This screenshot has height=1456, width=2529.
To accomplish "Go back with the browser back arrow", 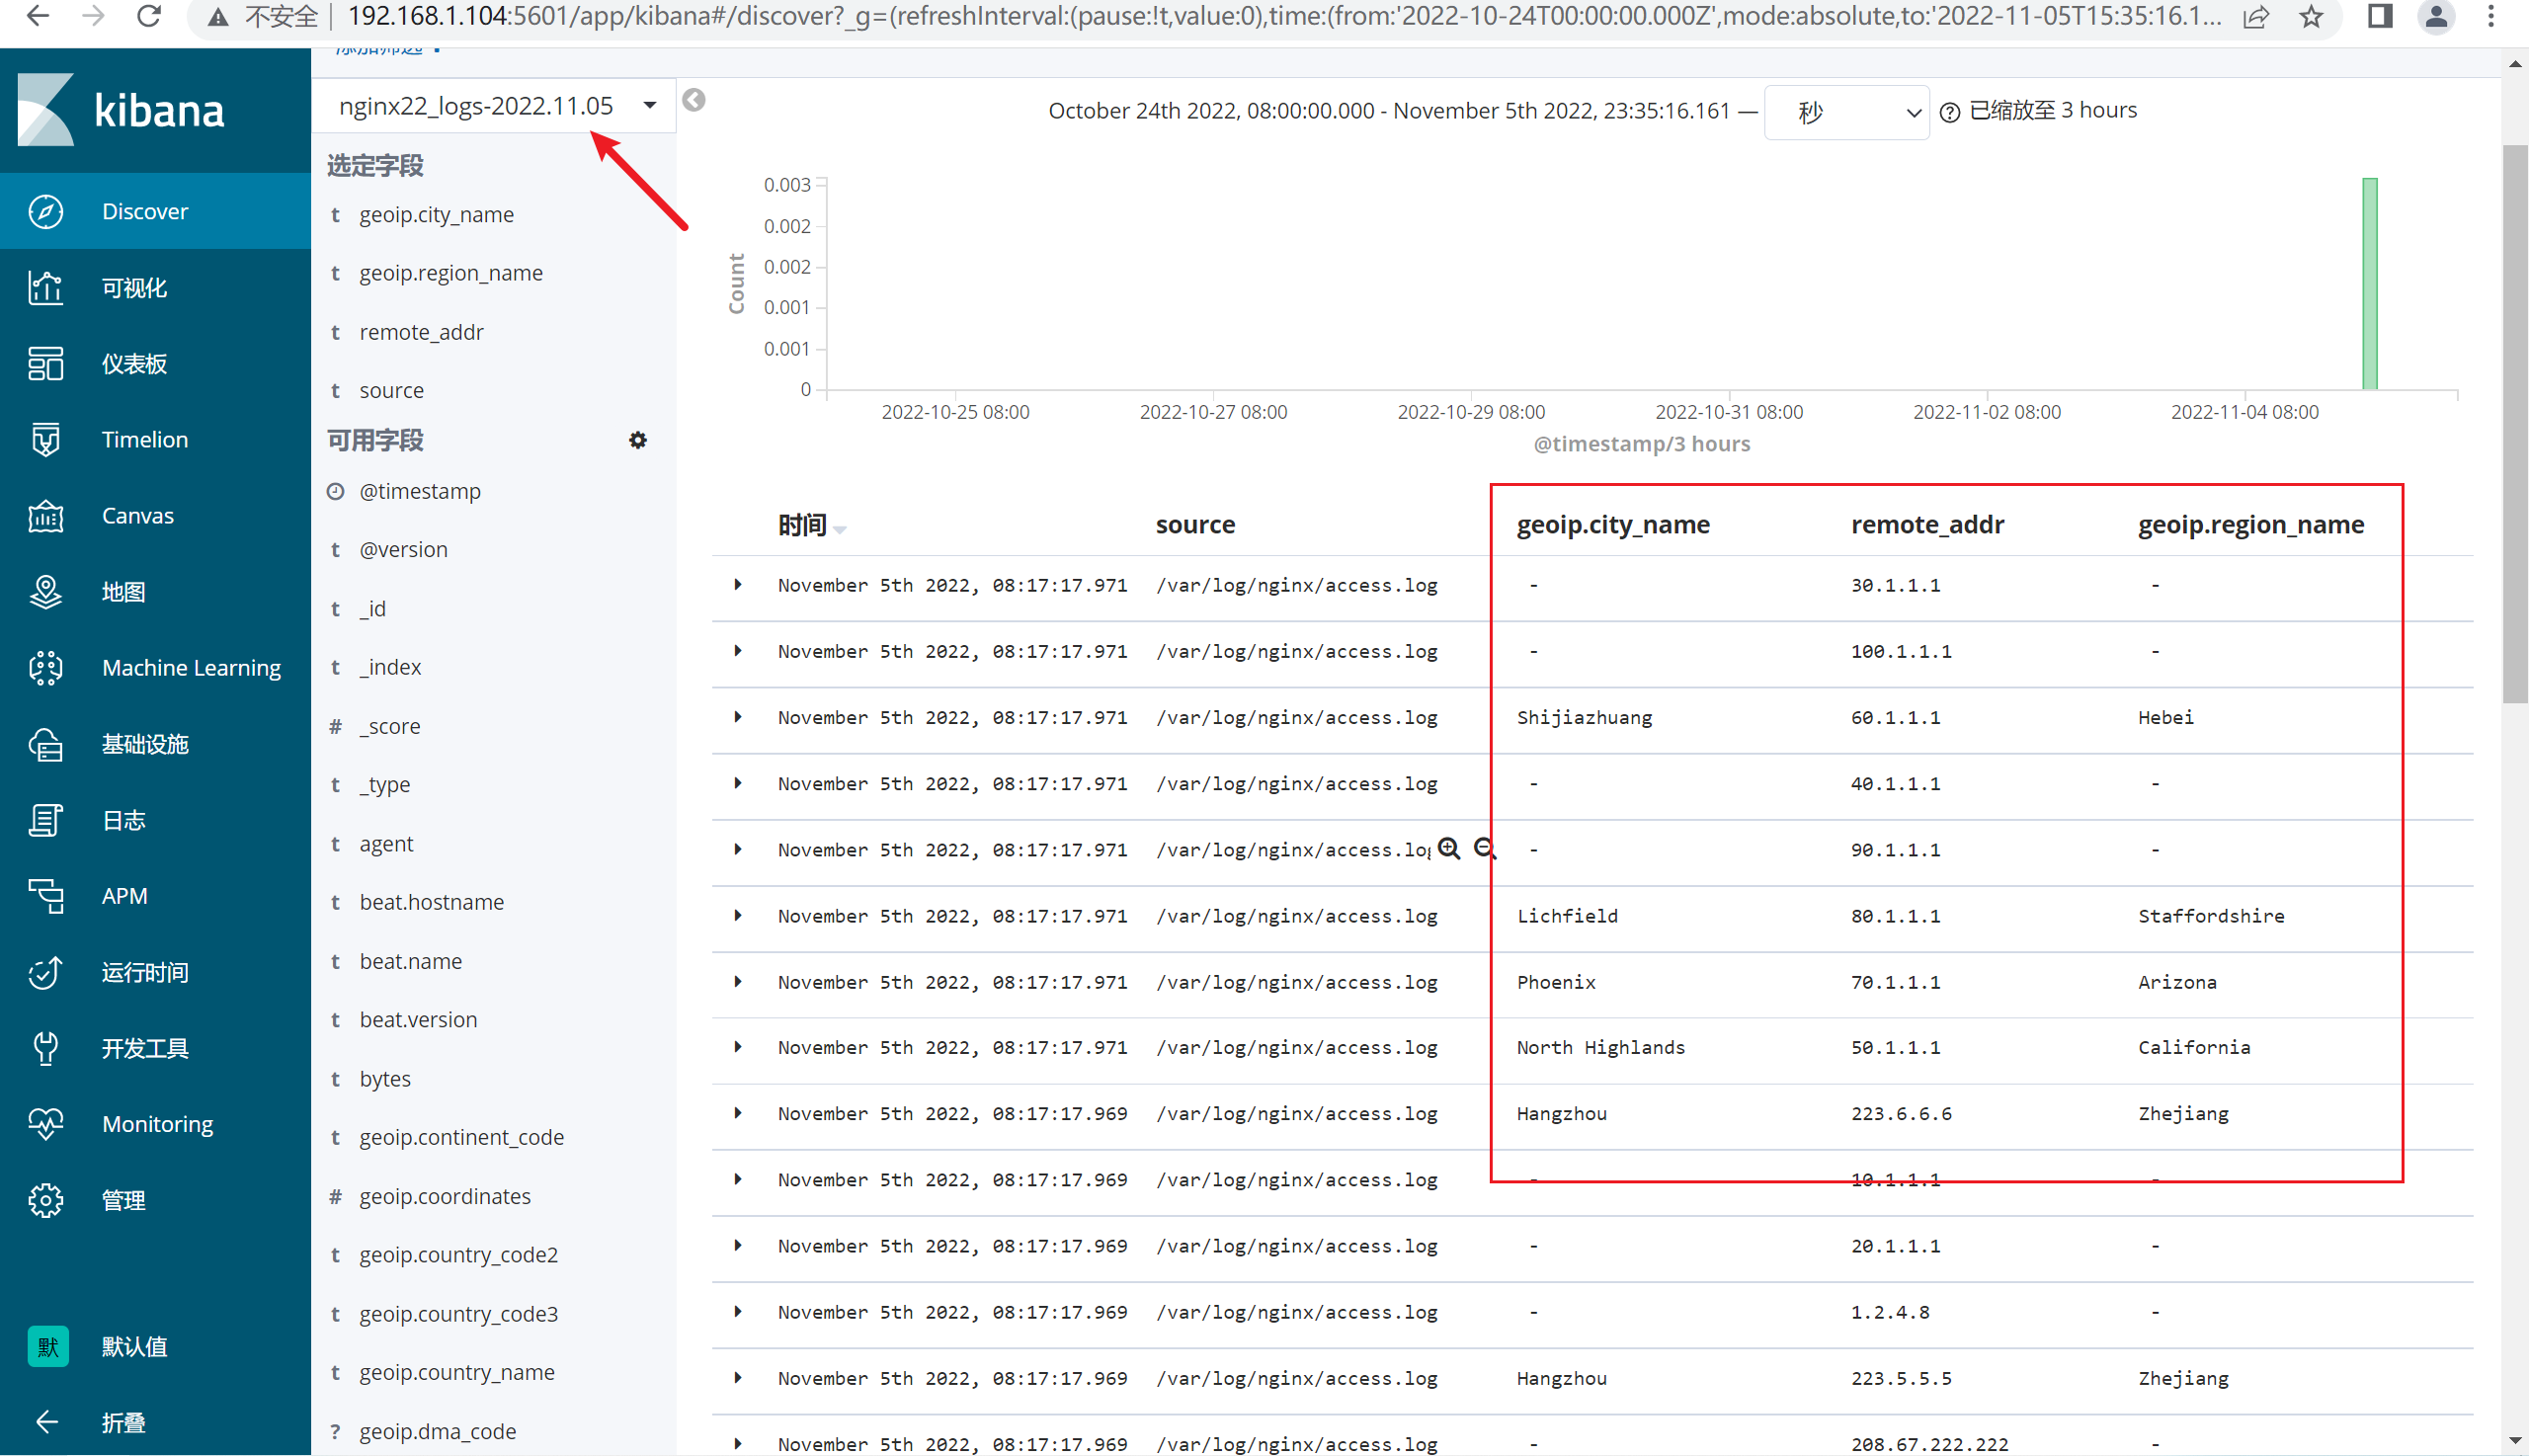I will coord(38,17).
